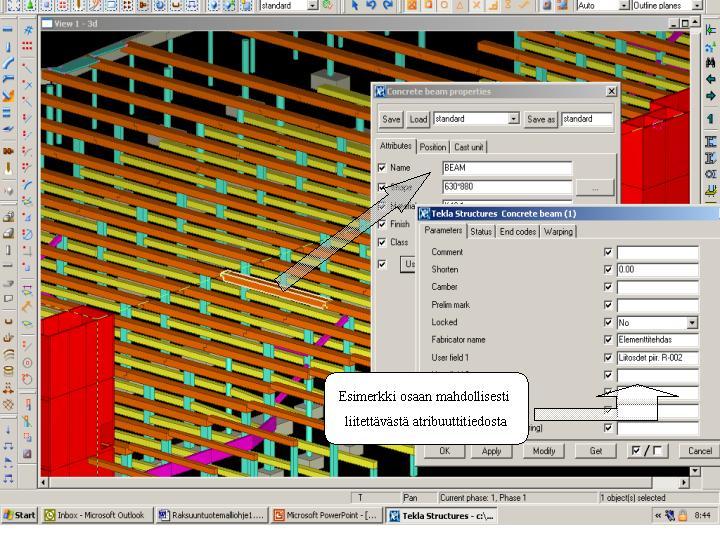The height and width of the screenshot is (540, 720).
Task: Click the checkbox on/off toggle button beside Get
Action: click(647, 451)
